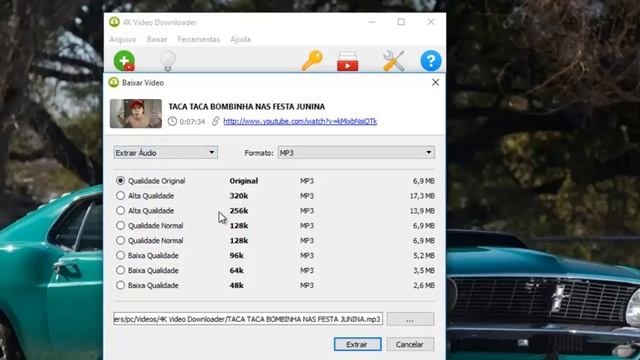Click the Cancelar button

410,344
